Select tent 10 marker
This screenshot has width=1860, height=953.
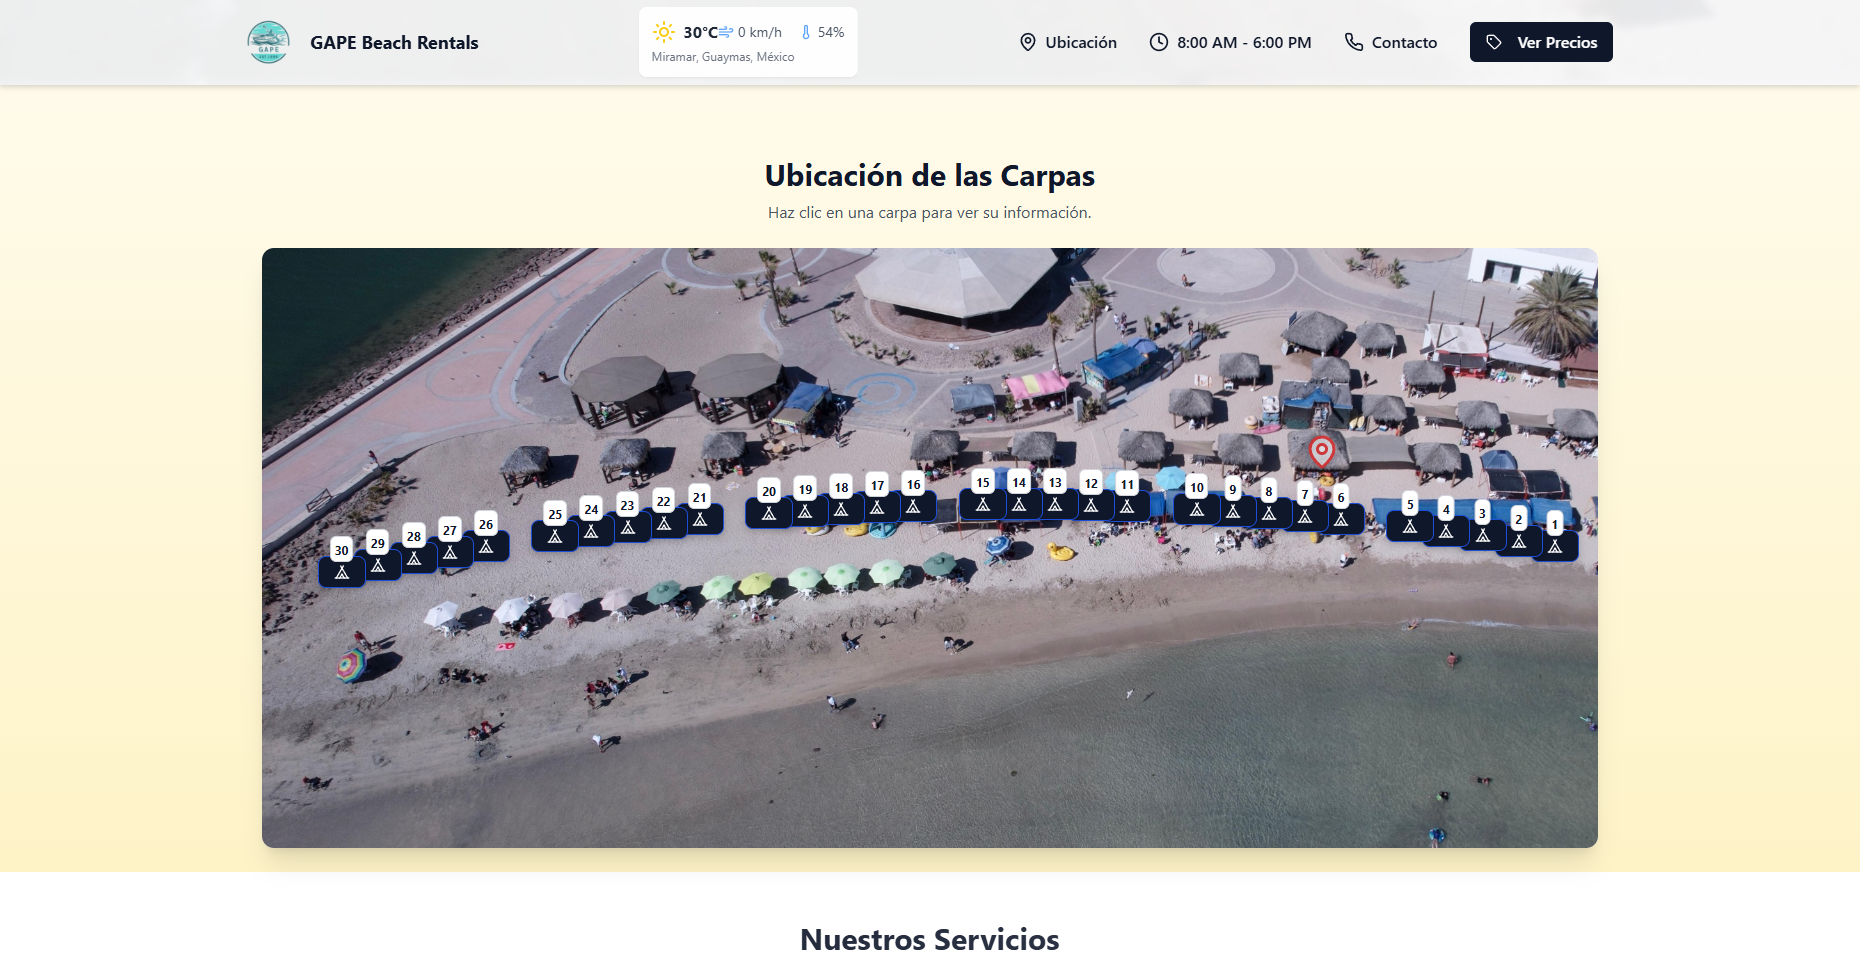[1197, 509]
